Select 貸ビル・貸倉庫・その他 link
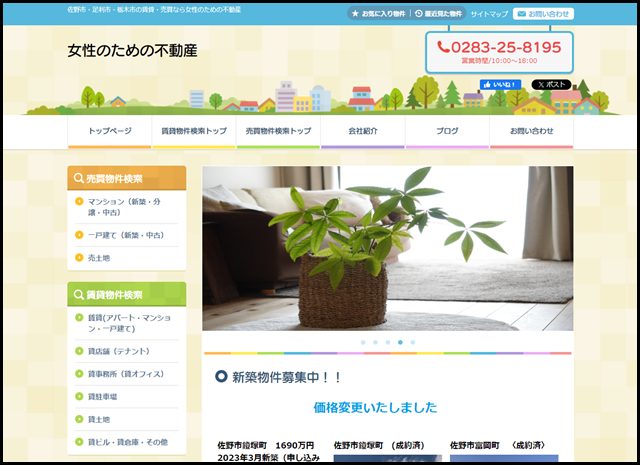This screenshot has height=465, width=640. [128, 442]
